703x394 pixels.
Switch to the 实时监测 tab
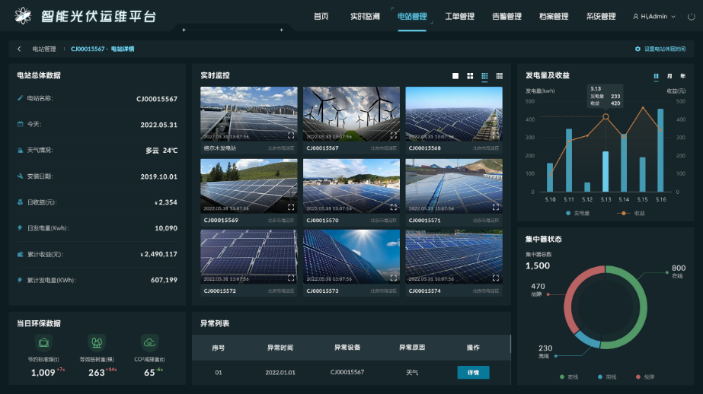[x=365, y=17]
